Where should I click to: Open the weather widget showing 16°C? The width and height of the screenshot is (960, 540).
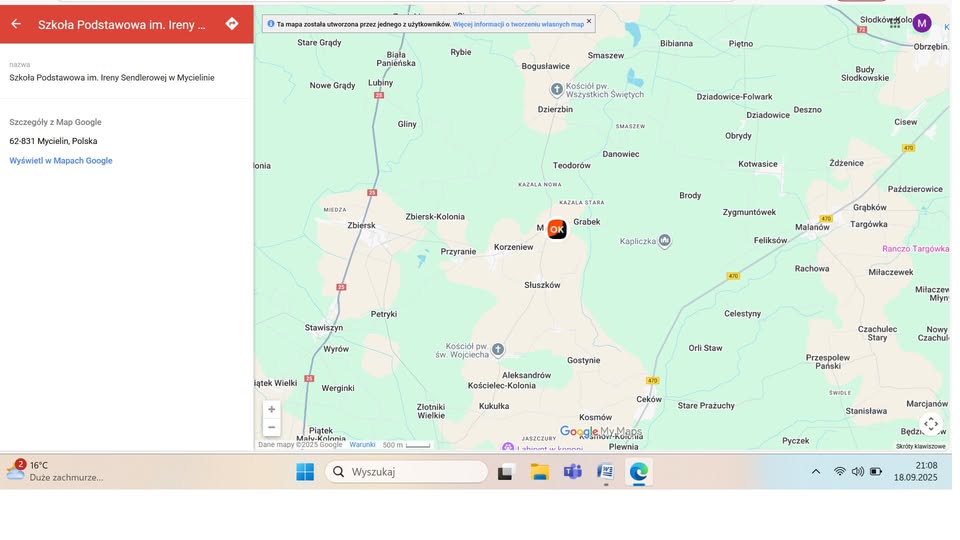pos(55,471)
